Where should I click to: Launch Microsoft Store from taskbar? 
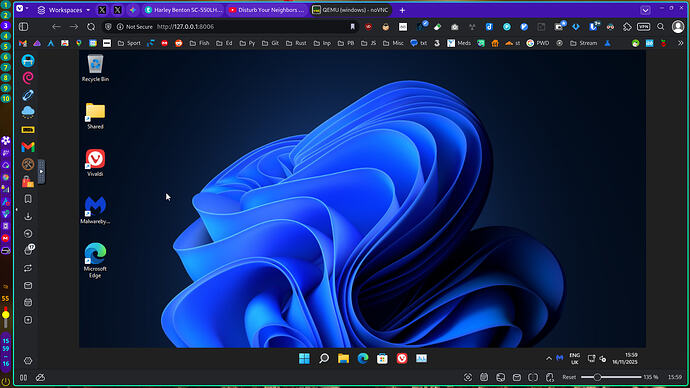click(x=382, y=359)
